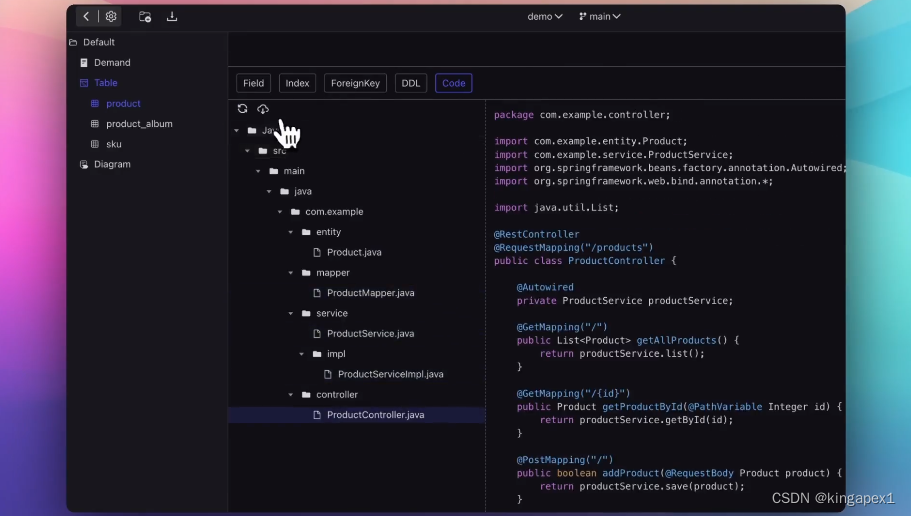Click the folder settings icon in top bar
The width and height of the screenshot is (911, 516).
145,16
